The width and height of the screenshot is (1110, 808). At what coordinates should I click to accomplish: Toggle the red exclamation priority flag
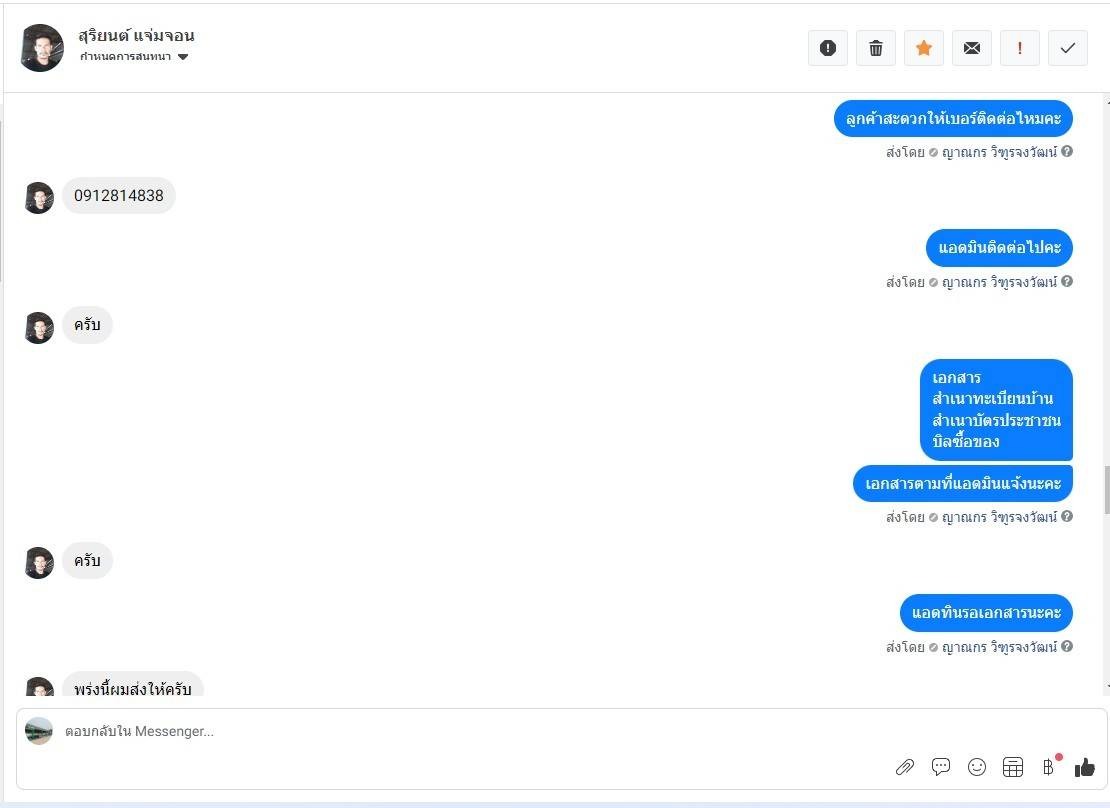click(x=1019, y=48)
